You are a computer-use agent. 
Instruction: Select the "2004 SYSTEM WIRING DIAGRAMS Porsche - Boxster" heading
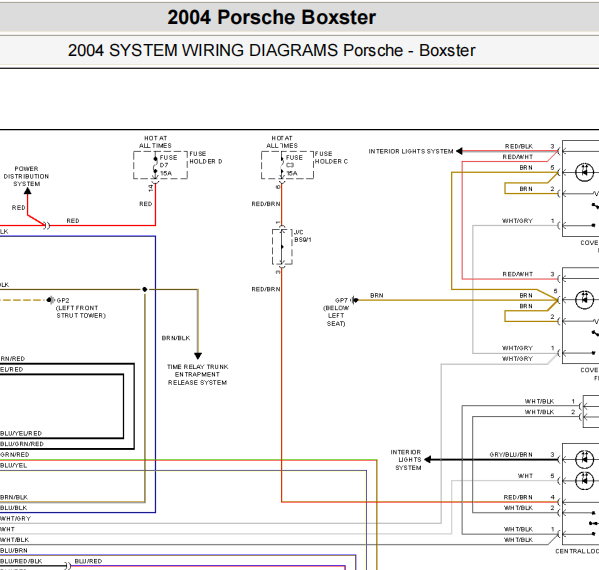tap(272, 50)
